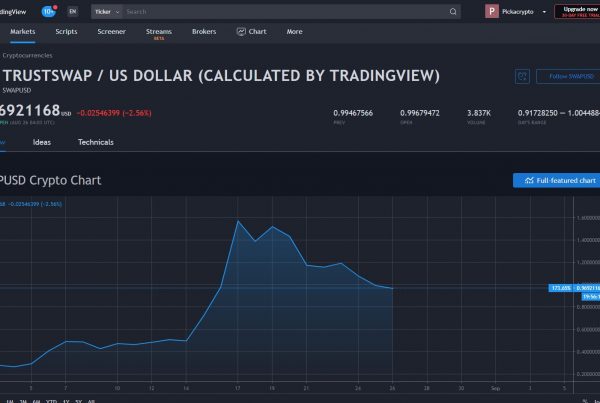The image size is (600, 403).
Task: Click the pink P user avatar
Action: pos(492,11)
